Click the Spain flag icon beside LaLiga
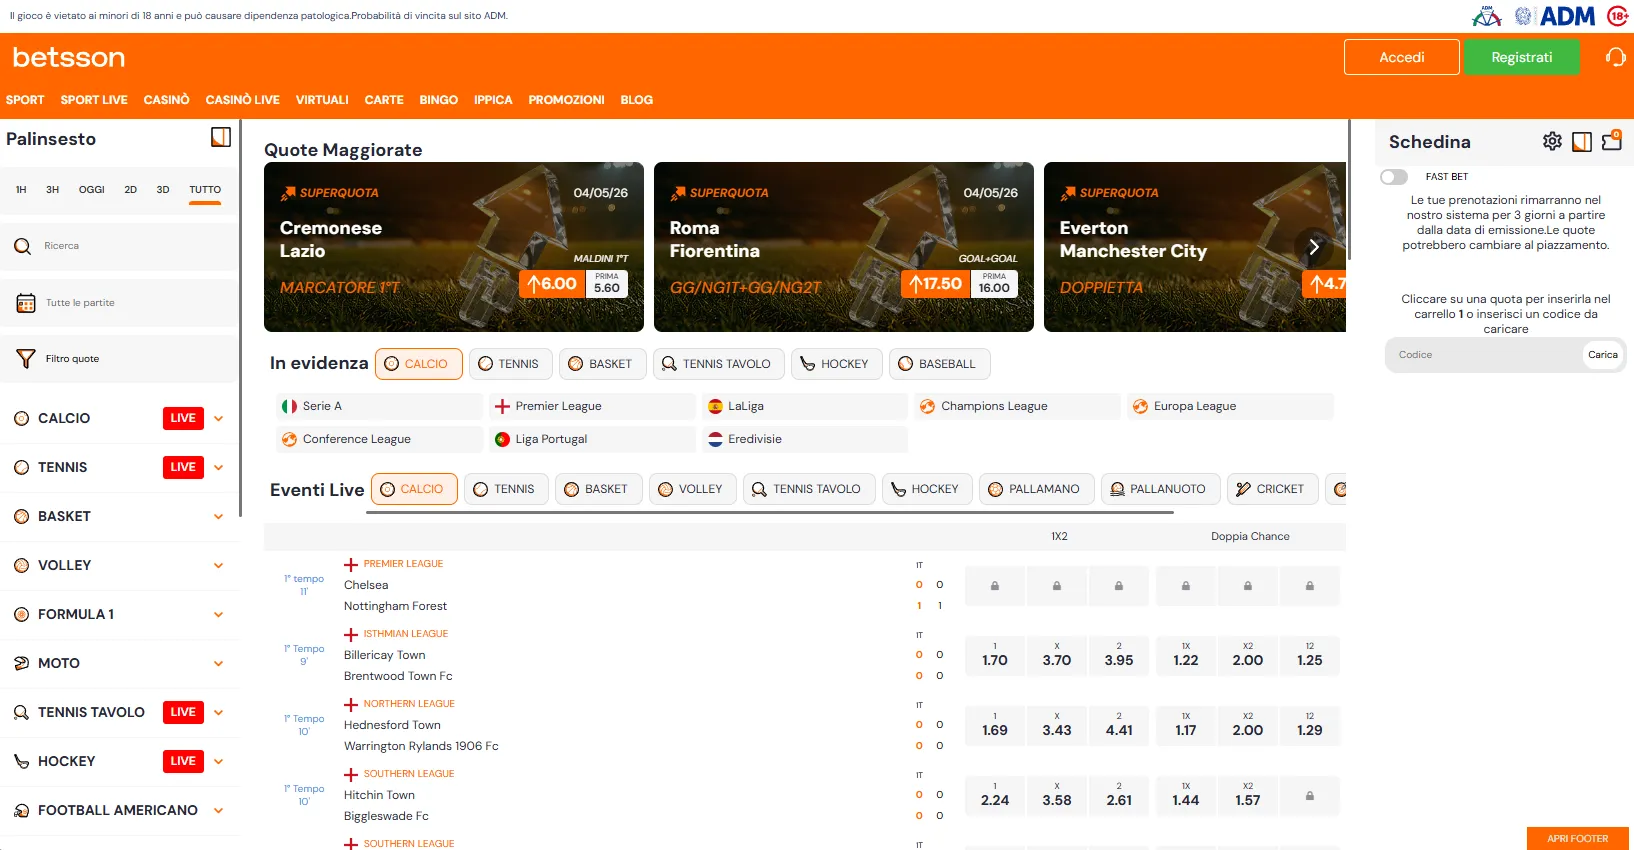Screen dimensions: 1634x850 (715, 406)
